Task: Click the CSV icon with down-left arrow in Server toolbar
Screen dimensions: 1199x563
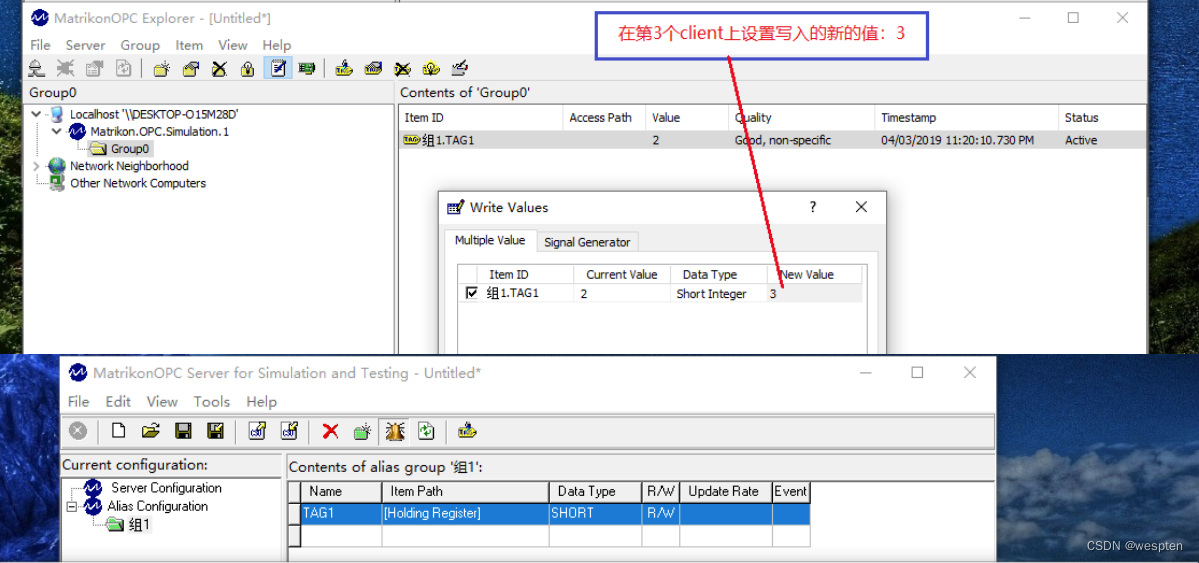Action: pos(289,431)
